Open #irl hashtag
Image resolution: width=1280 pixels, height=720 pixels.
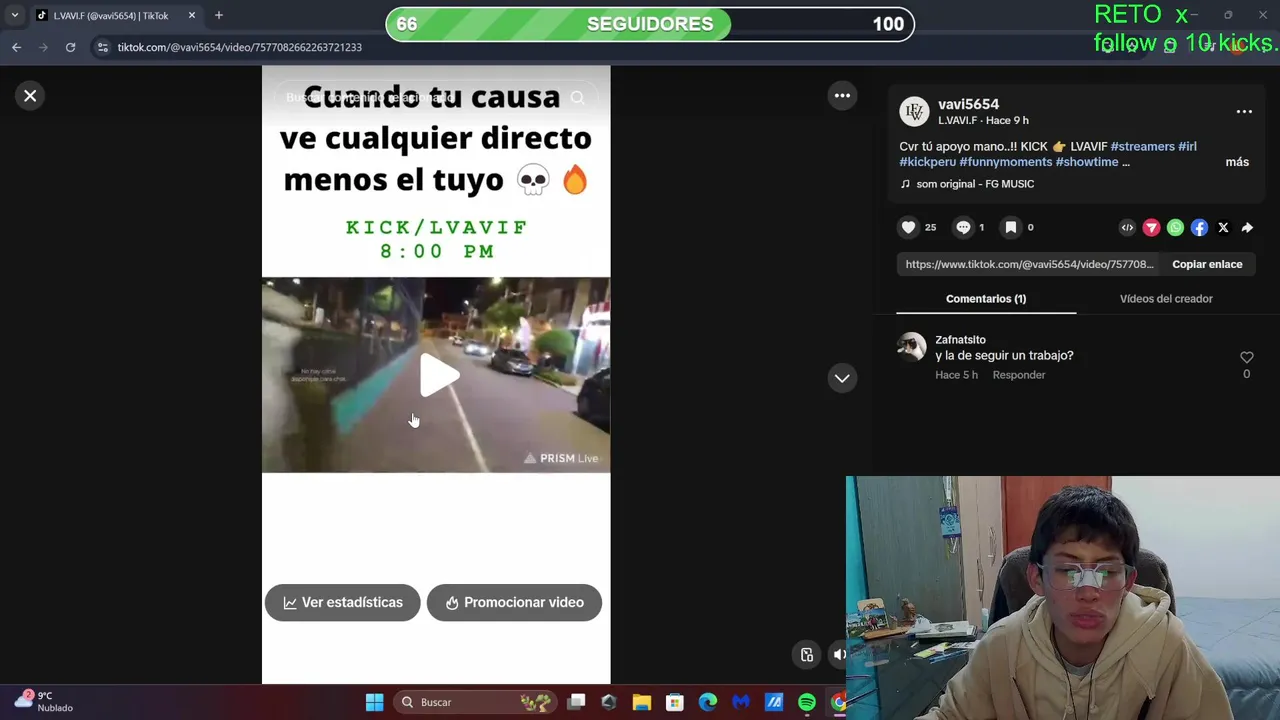(1187, 146)
